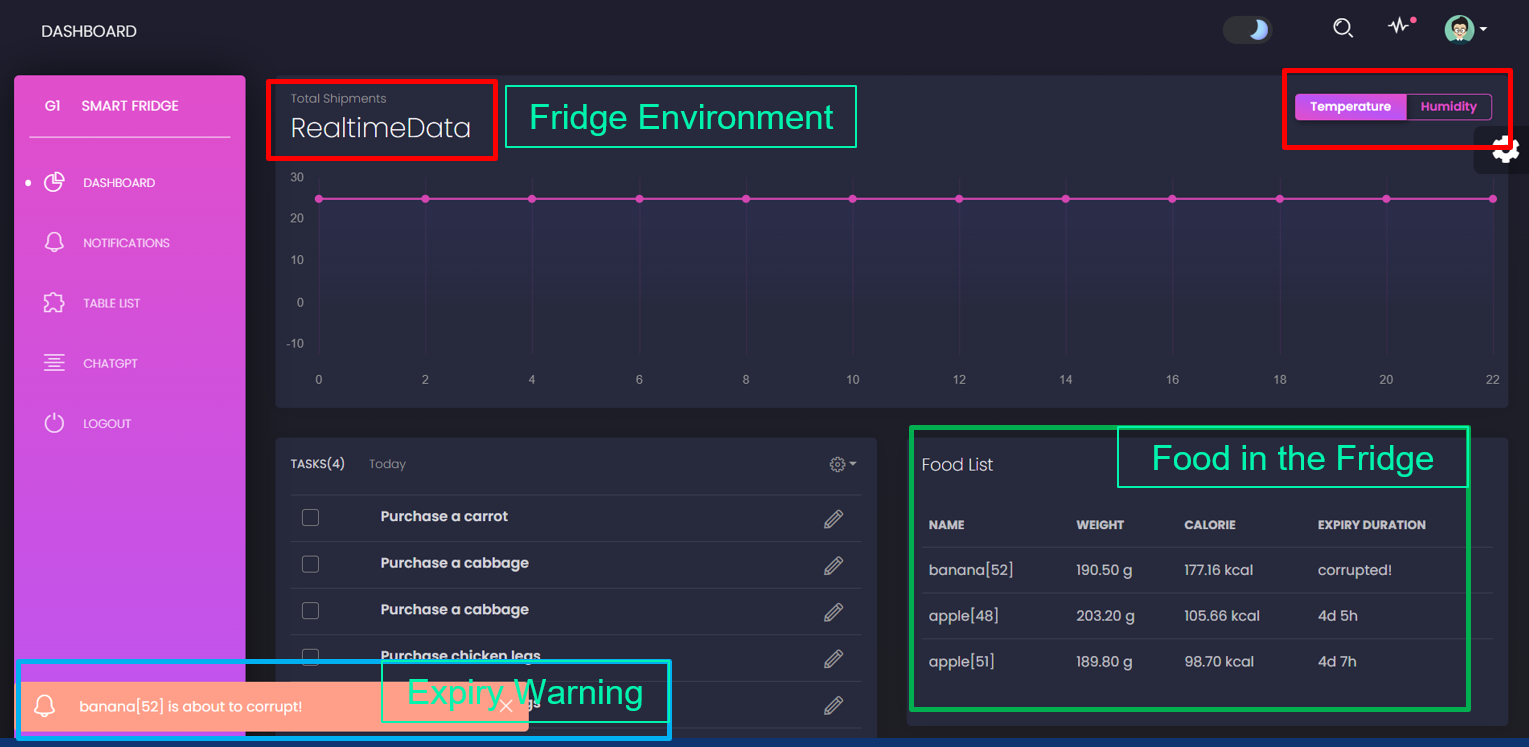Click the Table List puzzle icon
Screen dimensions: 1529x747
[54, 303]
